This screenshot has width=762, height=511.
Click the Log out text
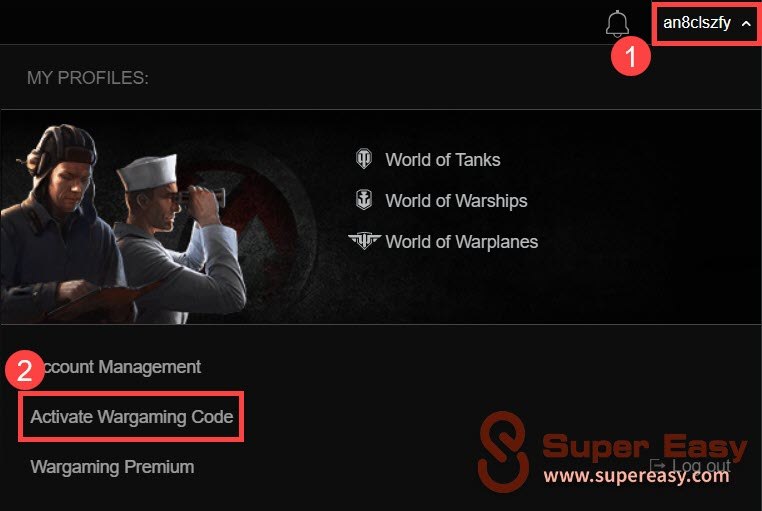(701, 465)
